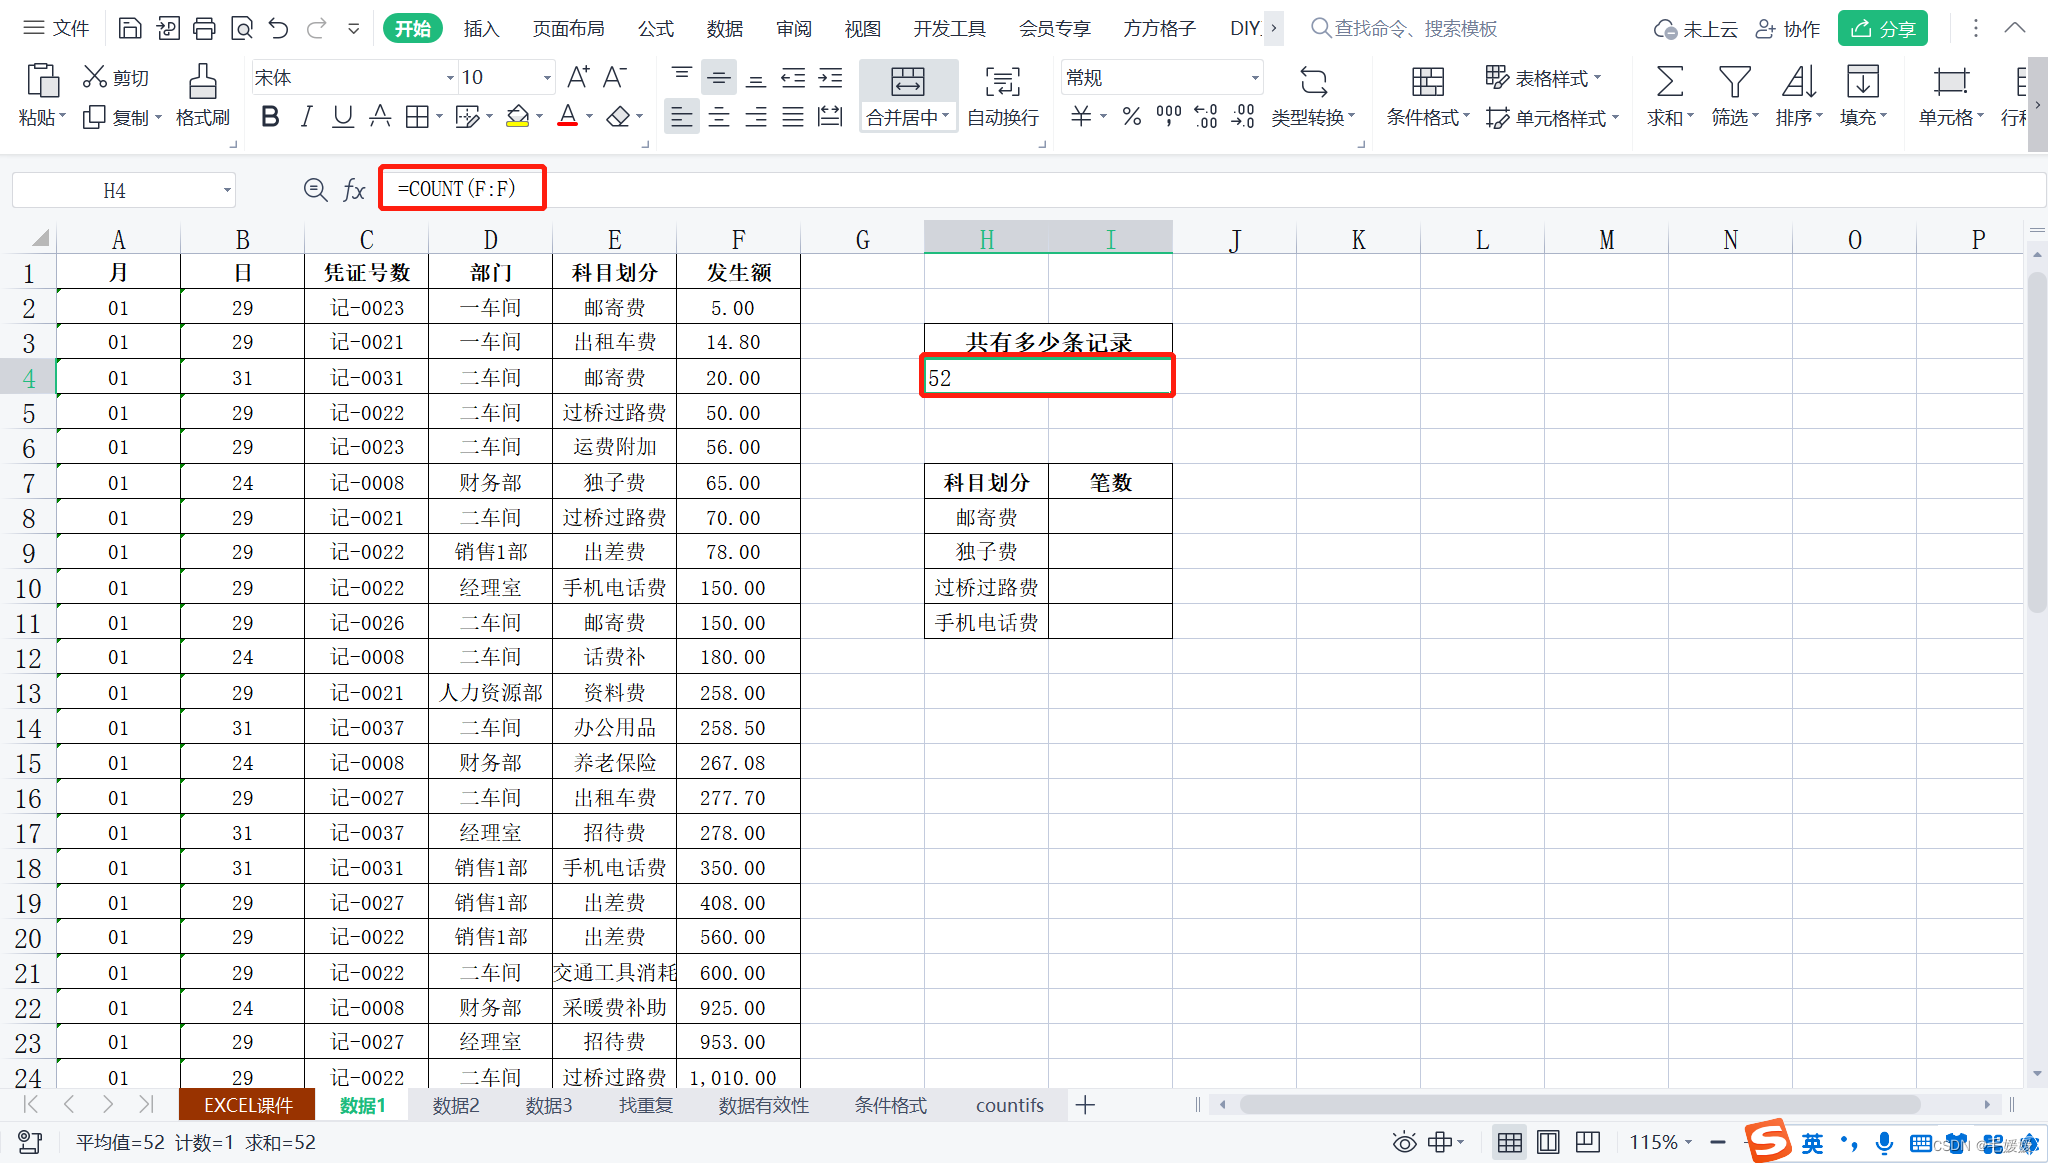Screen dimensions: 2048x1163
Task: Pick the fill color paint bucket
Action: pyautogui.click(x=517, y=117)
